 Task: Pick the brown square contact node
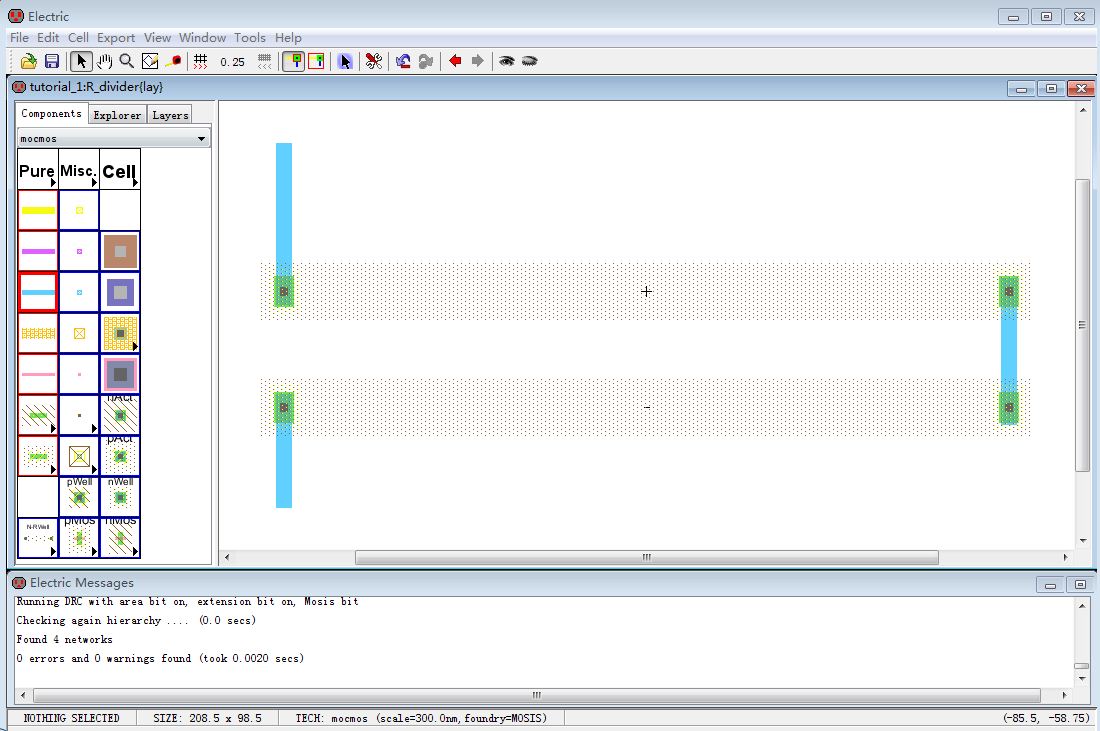pos(120,251)
